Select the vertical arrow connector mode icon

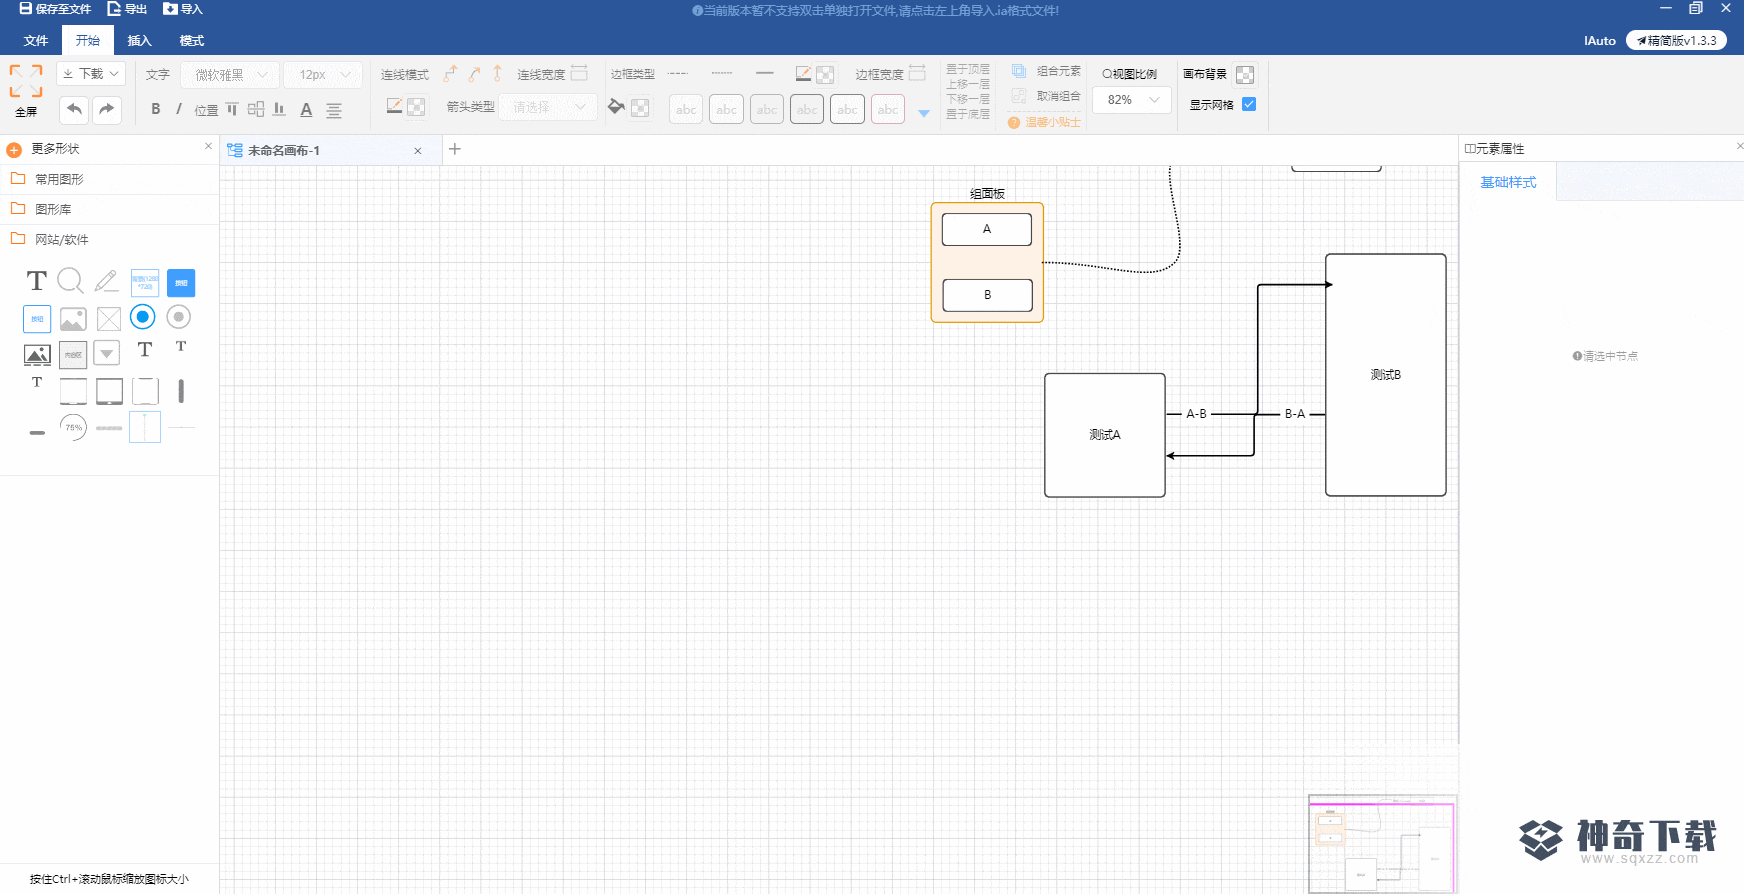[497, 74]
